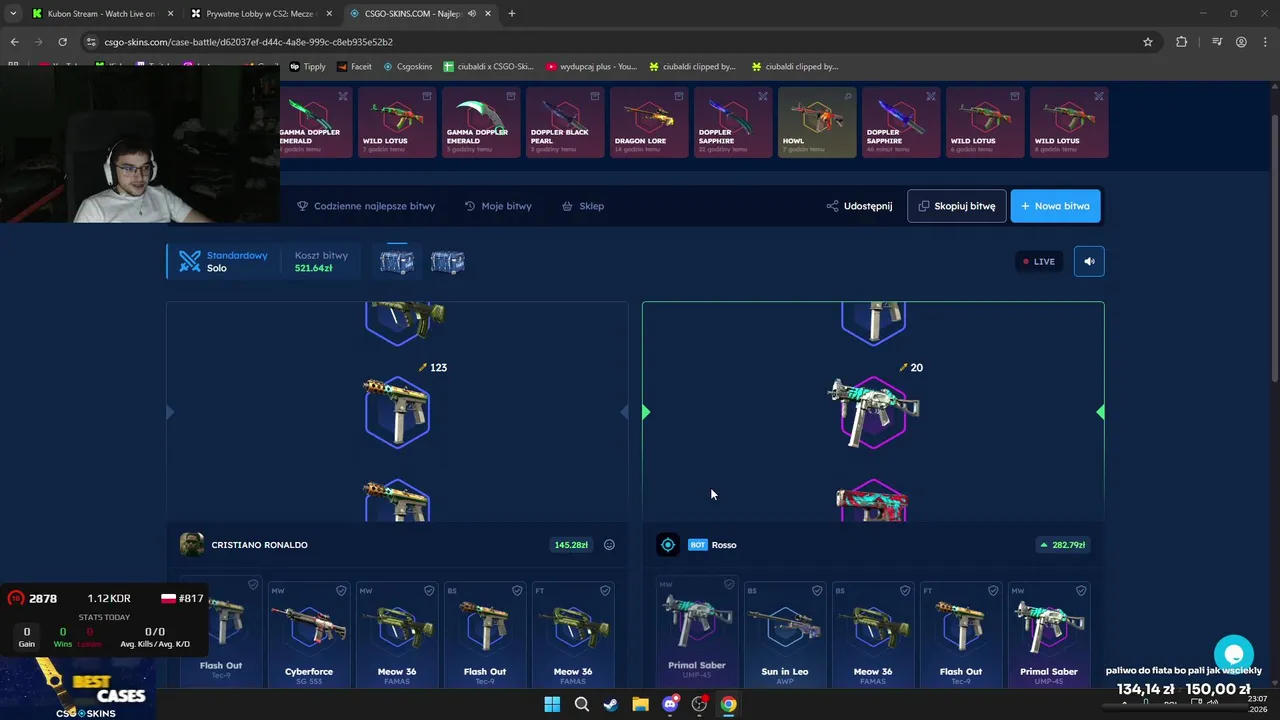
Task: Click shield icon on Sun in Leo card
Action: [817, 591]
